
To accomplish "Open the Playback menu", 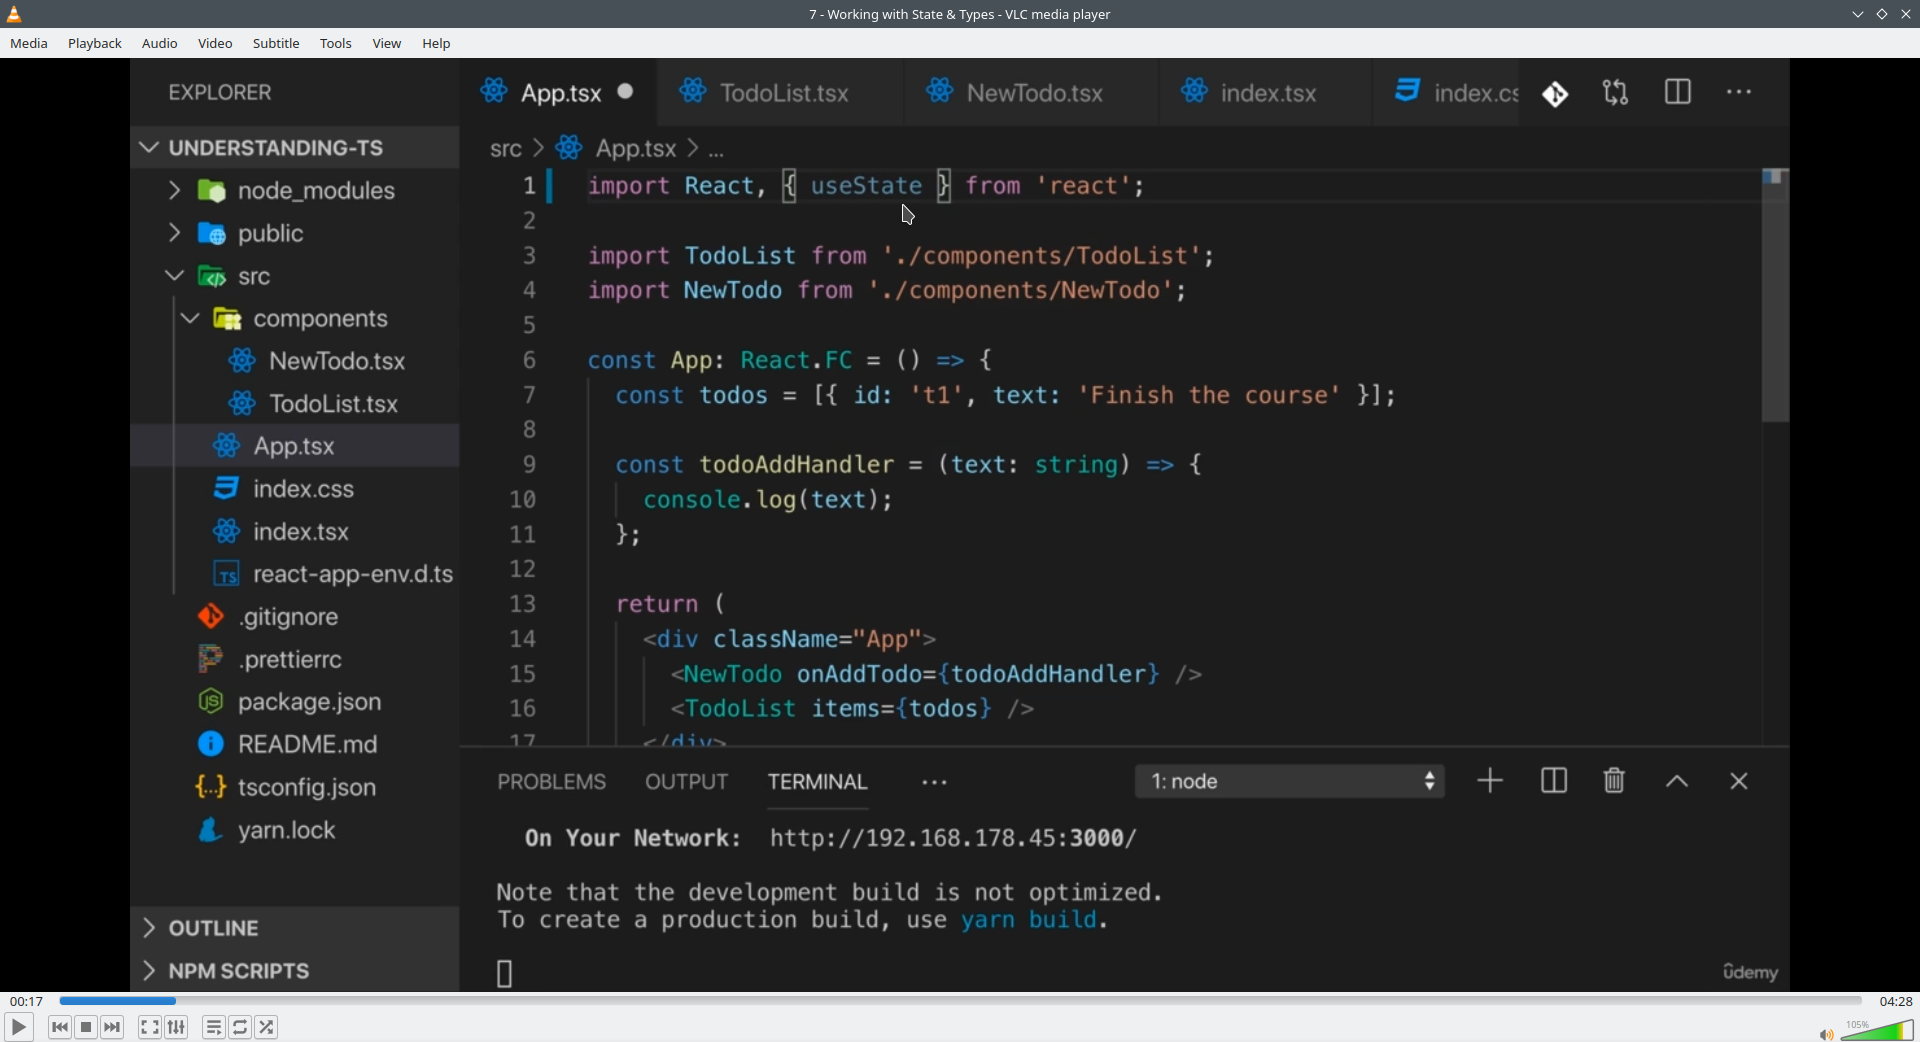I will (95, 44).
